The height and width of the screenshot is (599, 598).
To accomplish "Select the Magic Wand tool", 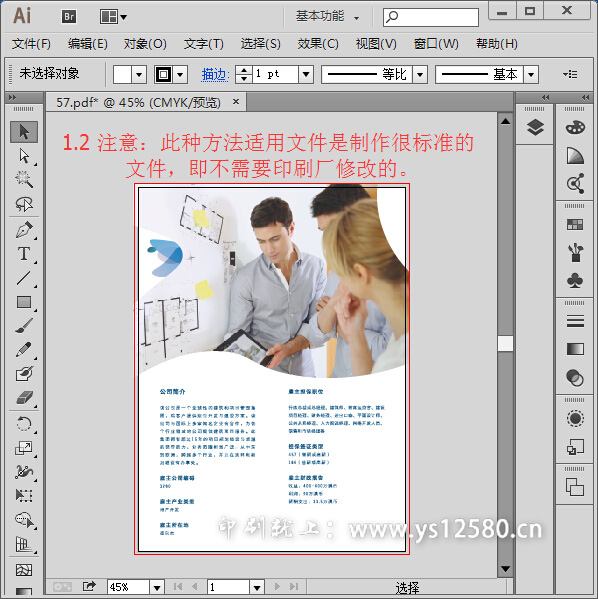I will click(x=24, y=180).
